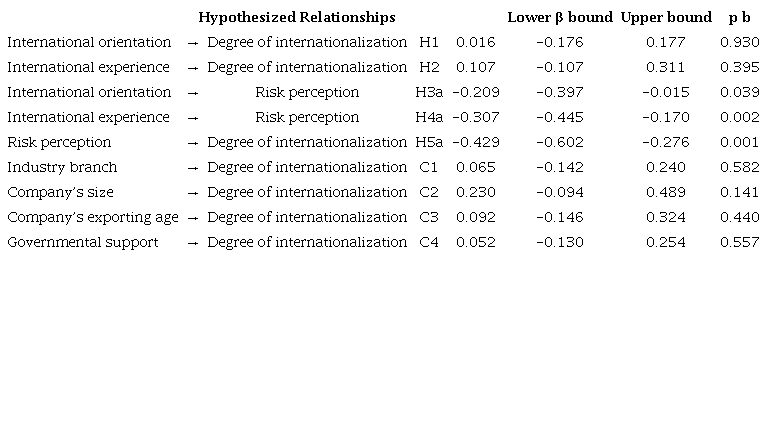The width and height of the screenshot is (768, 428).
Task: Select the p value 0.039
Action: tap(739, 92)
